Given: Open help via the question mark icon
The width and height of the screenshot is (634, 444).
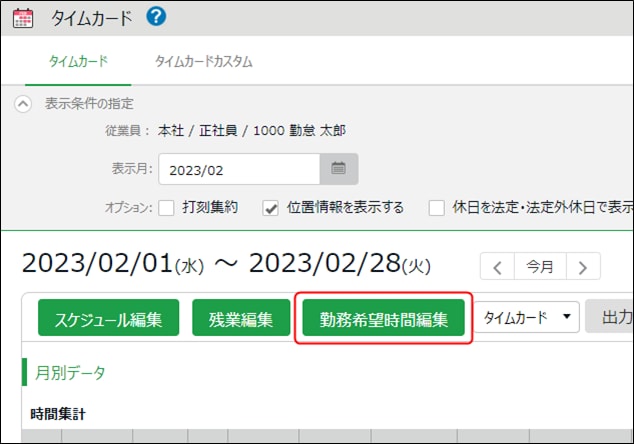Looking at the screenshot, I should coord(156,16).
